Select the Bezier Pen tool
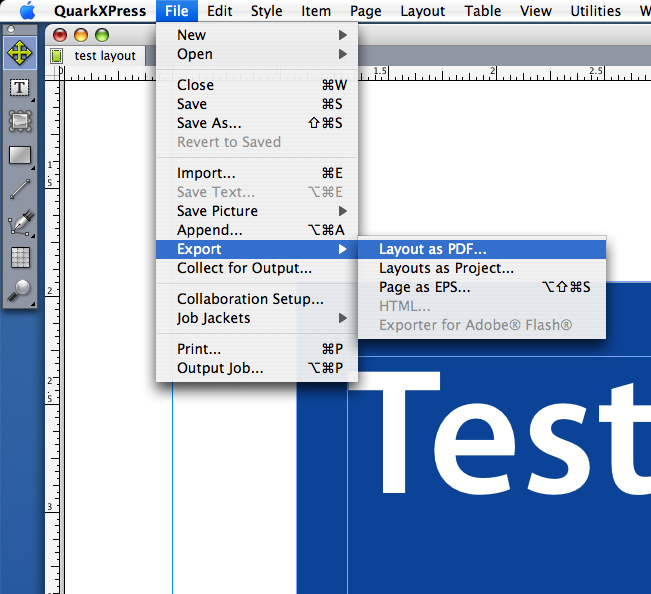 point(20,223)
